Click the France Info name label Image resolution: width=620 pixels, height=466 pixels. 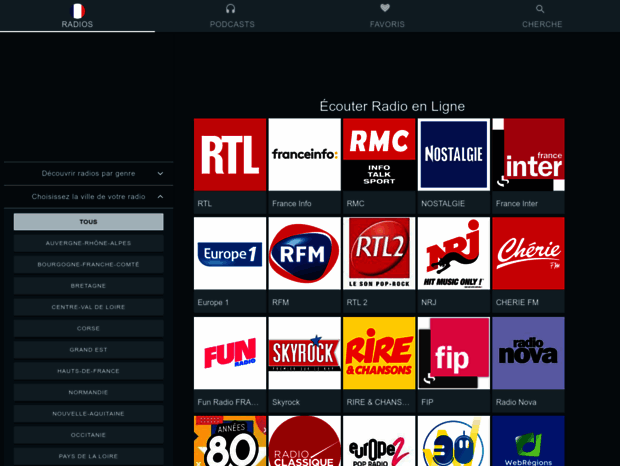[291, 204]
